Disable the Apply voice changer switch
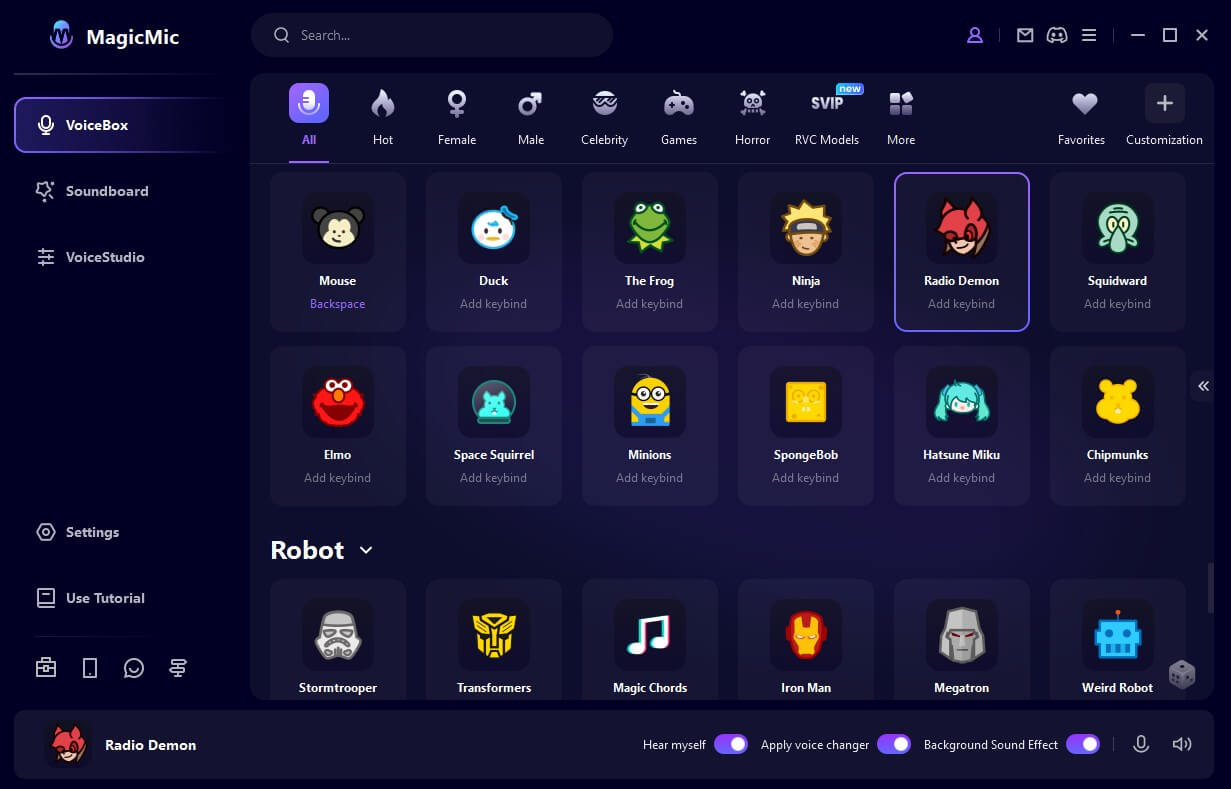The image size is (1231, 789). coord(894,744)
